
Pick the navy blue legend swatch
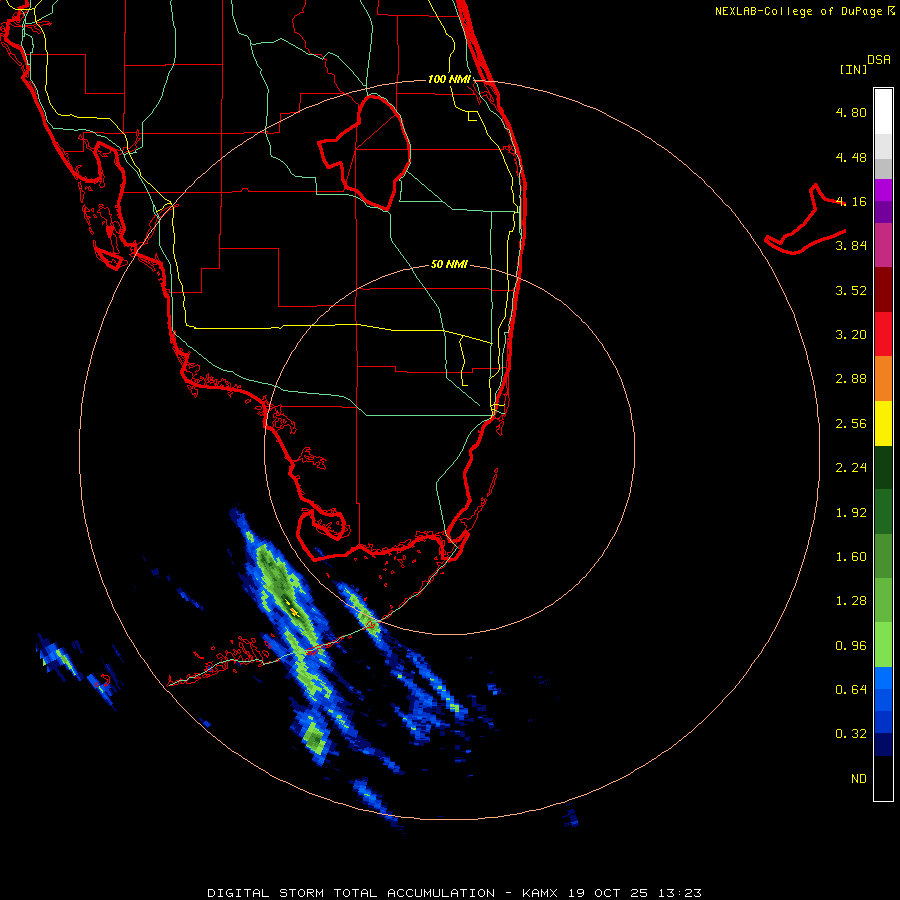[883, 744]
